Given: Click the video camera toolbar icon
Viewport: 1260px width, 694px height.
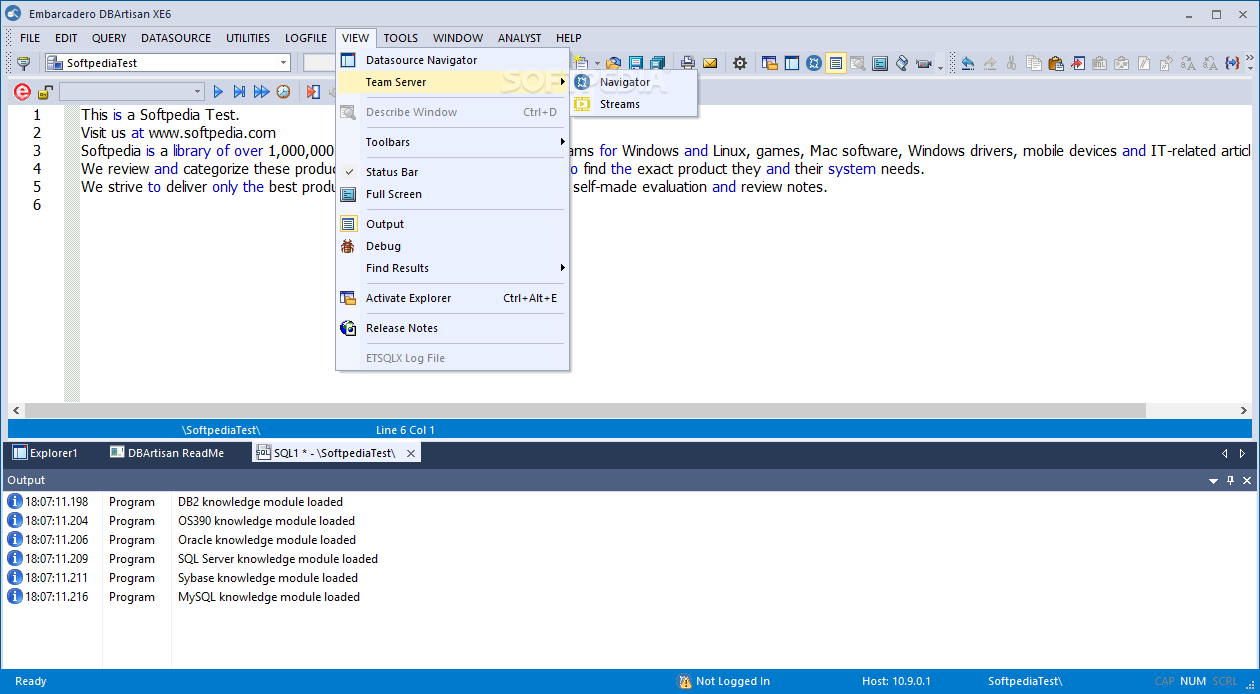Looking at the screenshot, I should tap(923, 63).
